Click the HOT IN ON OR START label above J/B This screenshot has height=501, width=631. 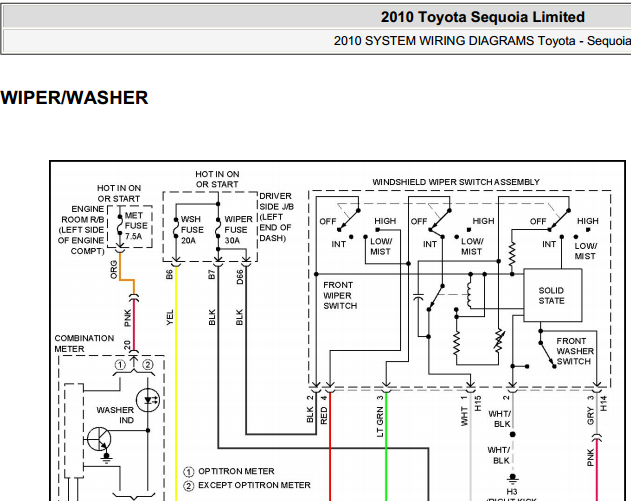click(217, 179)
